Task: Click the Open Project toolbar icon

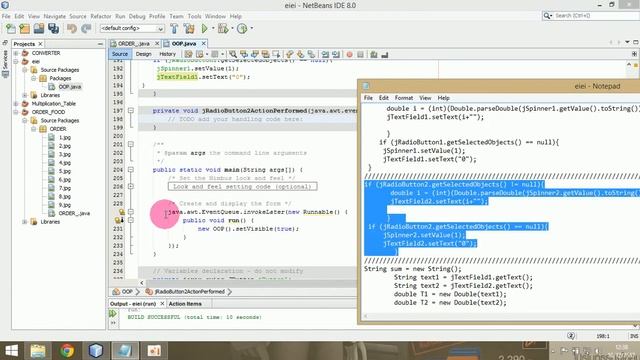Action: (x=39, y=29)
